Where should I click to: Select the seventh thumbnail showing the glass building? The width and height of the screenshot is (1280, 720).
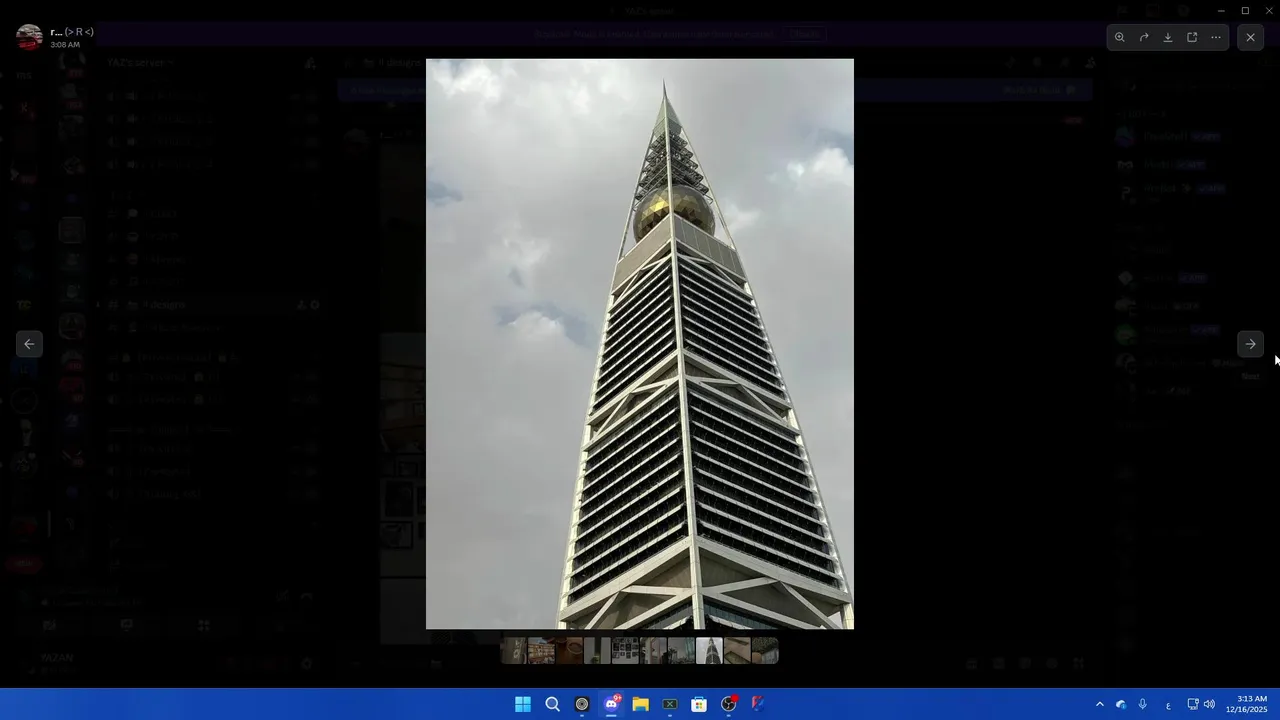click(x=681, y=651)
